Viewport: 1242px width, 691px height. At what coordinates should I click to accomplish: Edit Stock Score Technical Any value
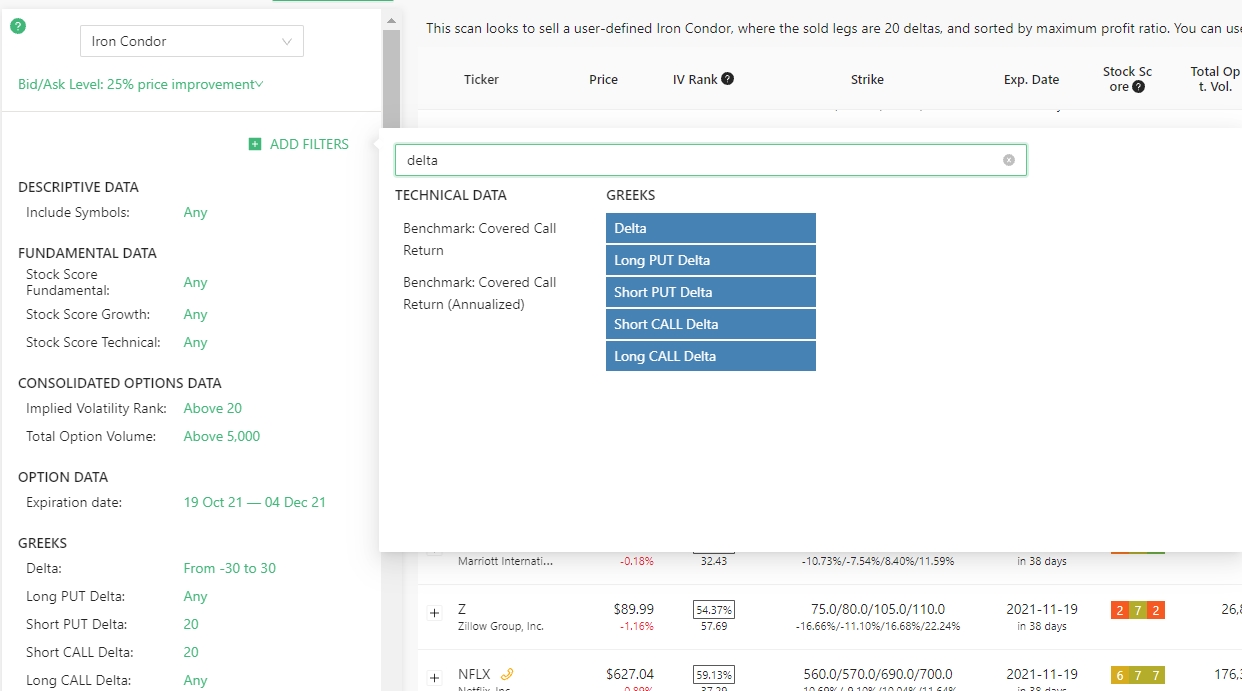tap(195, 342)
